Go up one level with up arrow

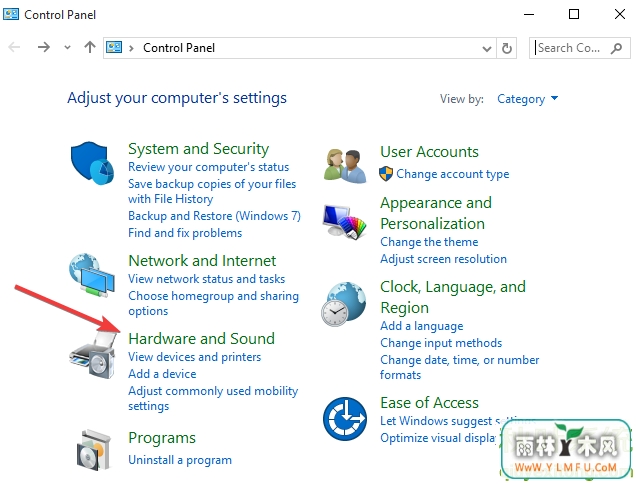90,47
